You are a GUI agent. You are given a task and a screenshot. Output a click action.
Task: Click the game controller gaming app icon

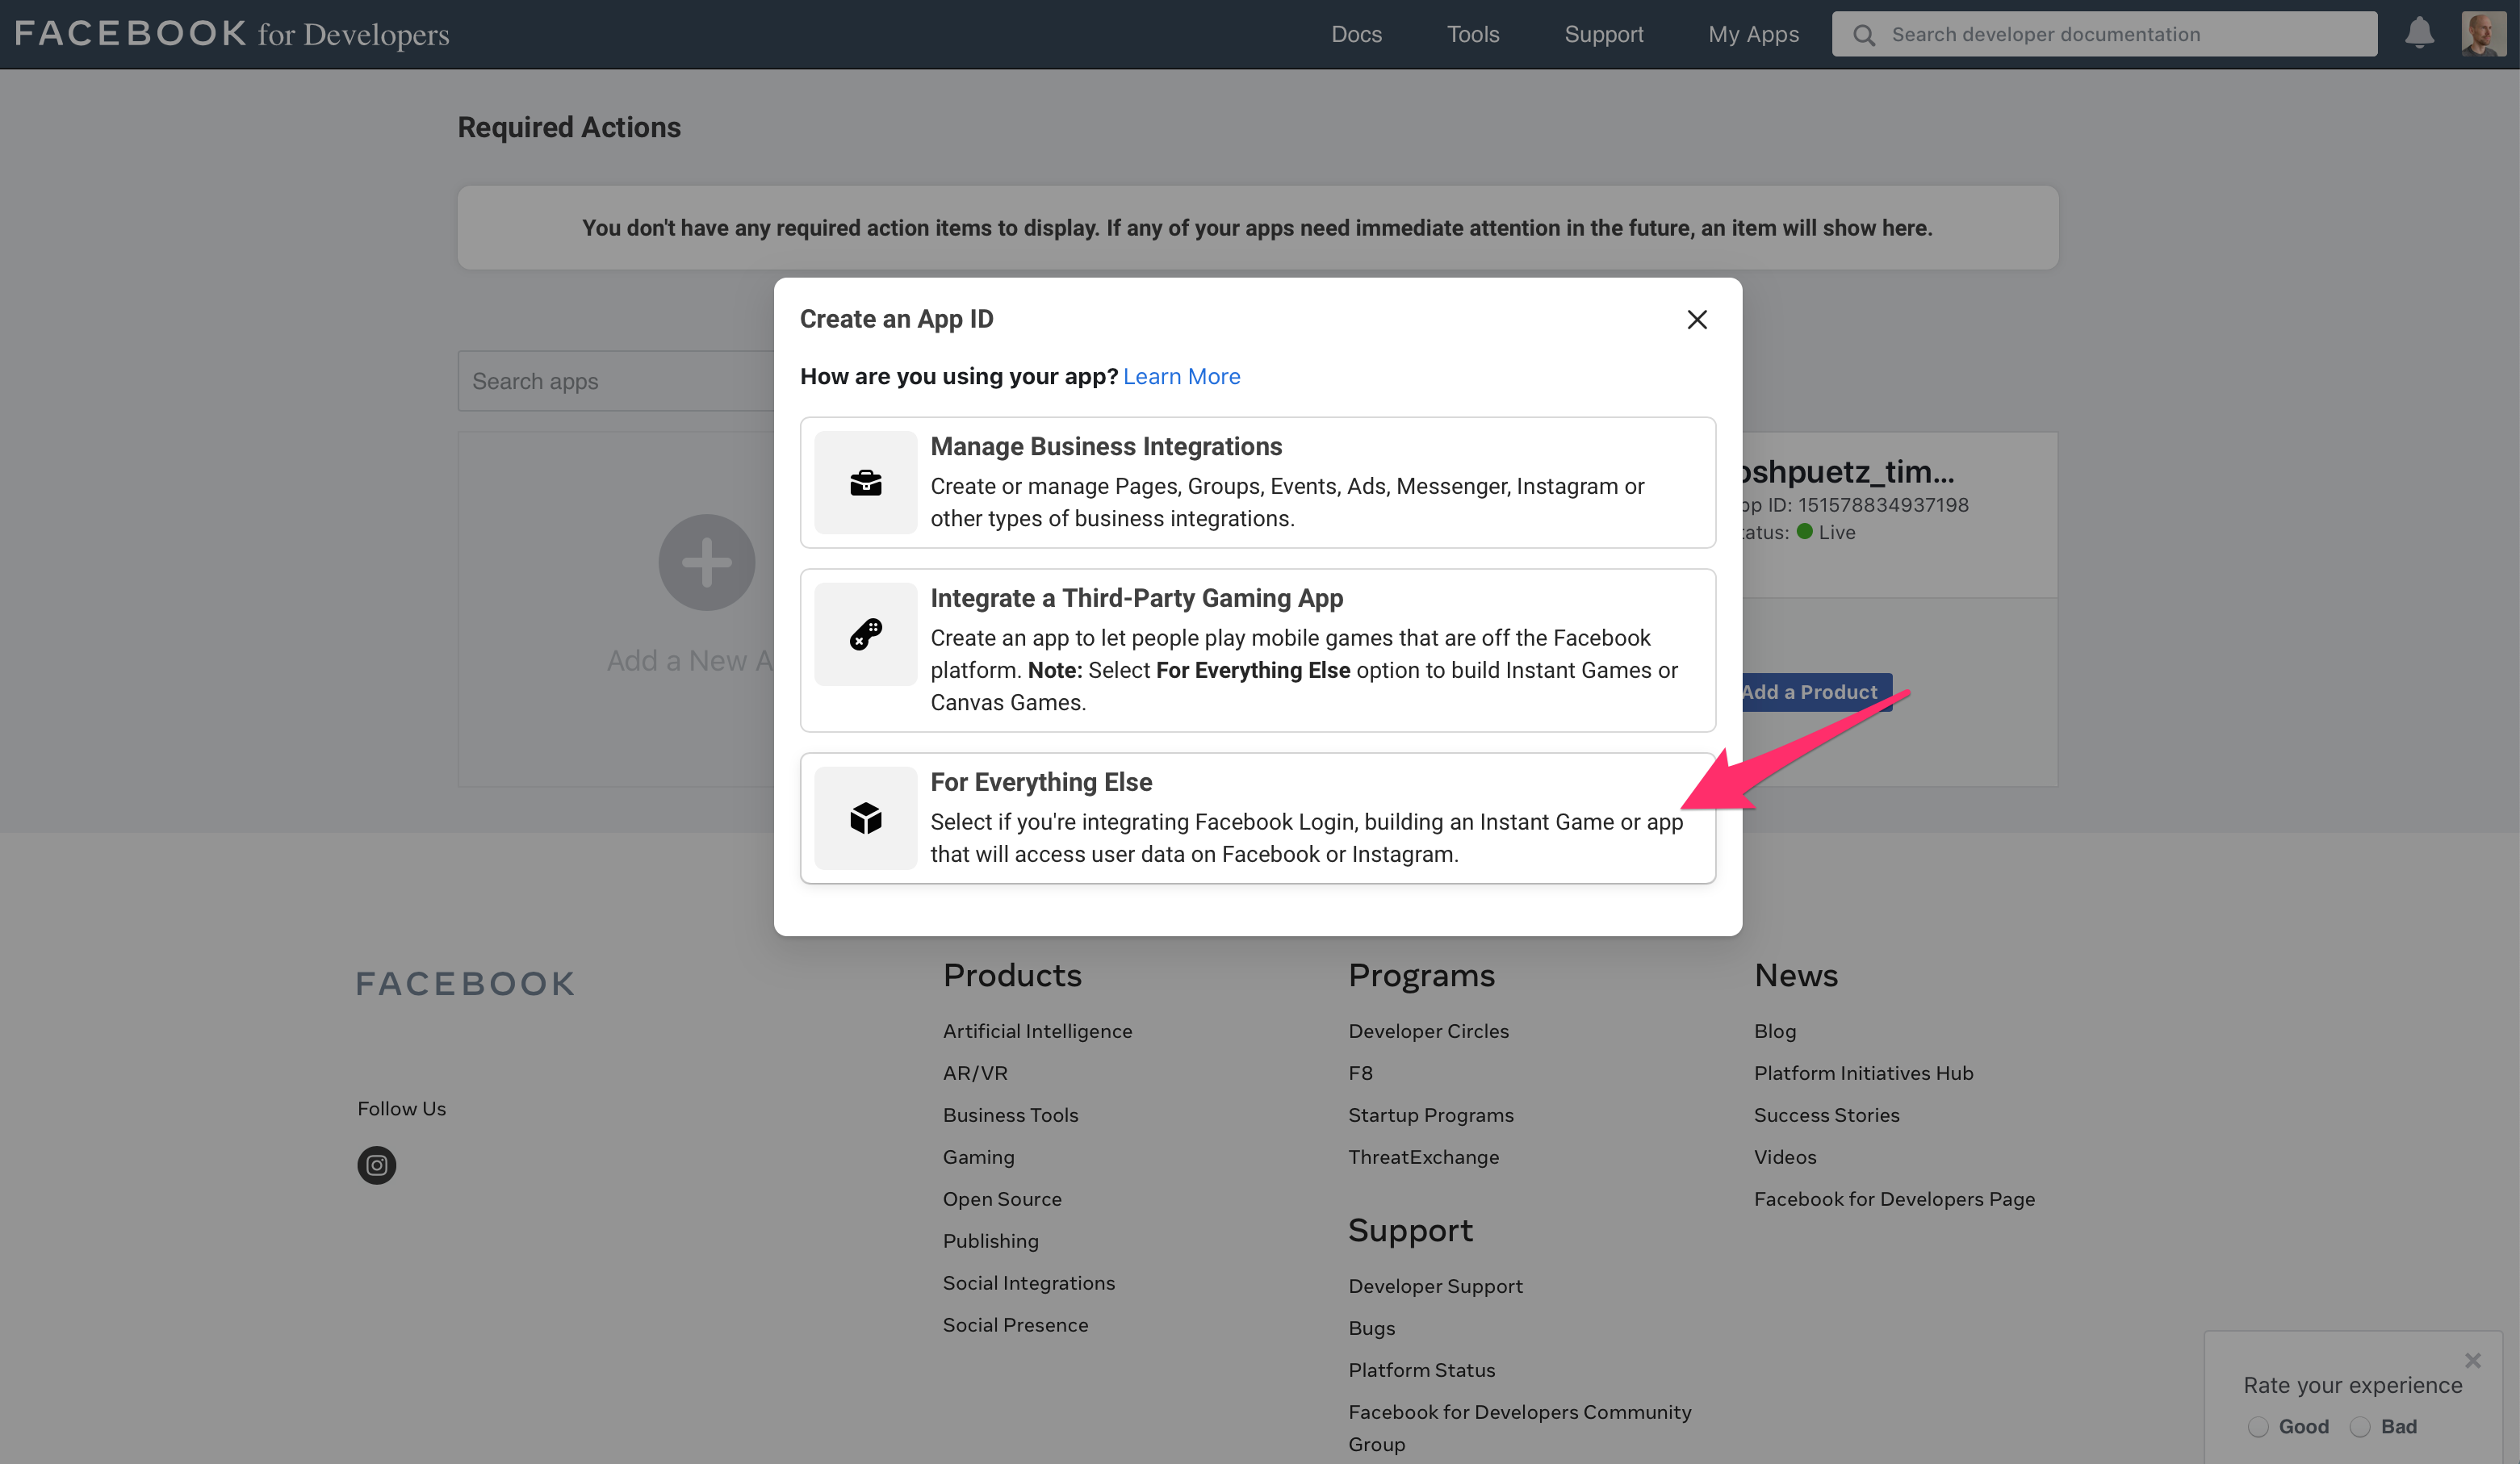(866, 634)
